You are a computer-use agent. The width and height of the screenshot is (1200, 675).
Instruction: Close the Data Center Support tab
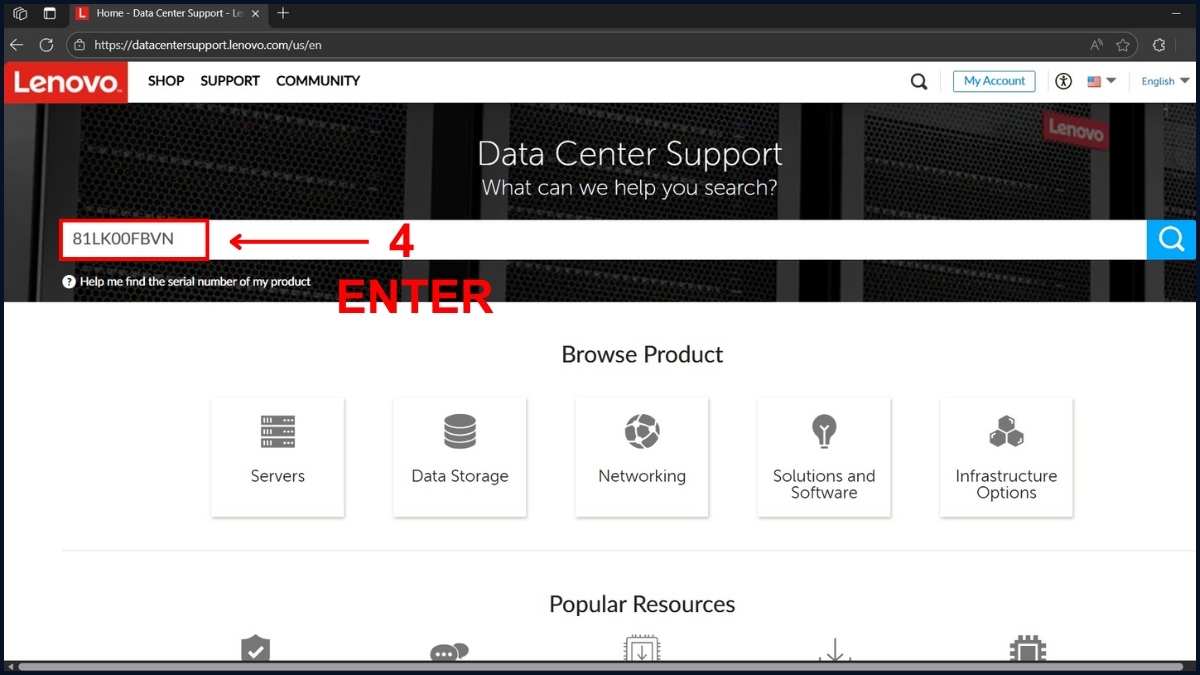pyautogui.click(x=255, y=14)
